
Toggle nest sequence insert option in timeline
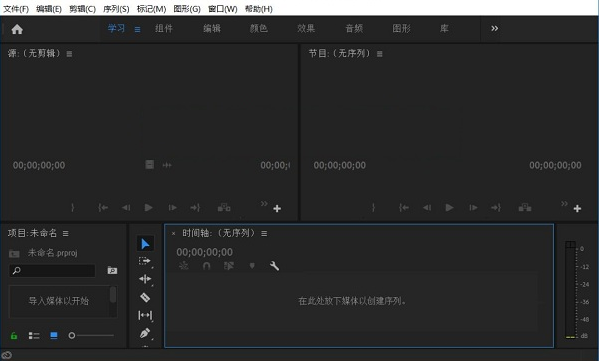click(184, 265)
